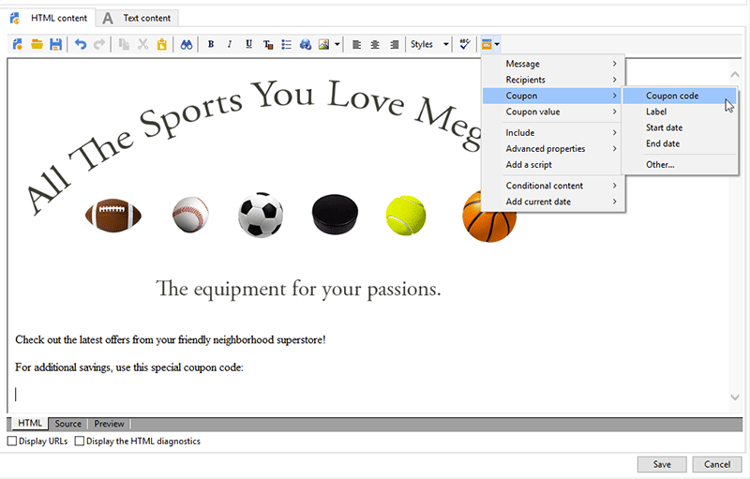Screen dimensions: 750x479
Task: Apply Underline formatting
Action: pyautogui.click(x=248, y=44)
